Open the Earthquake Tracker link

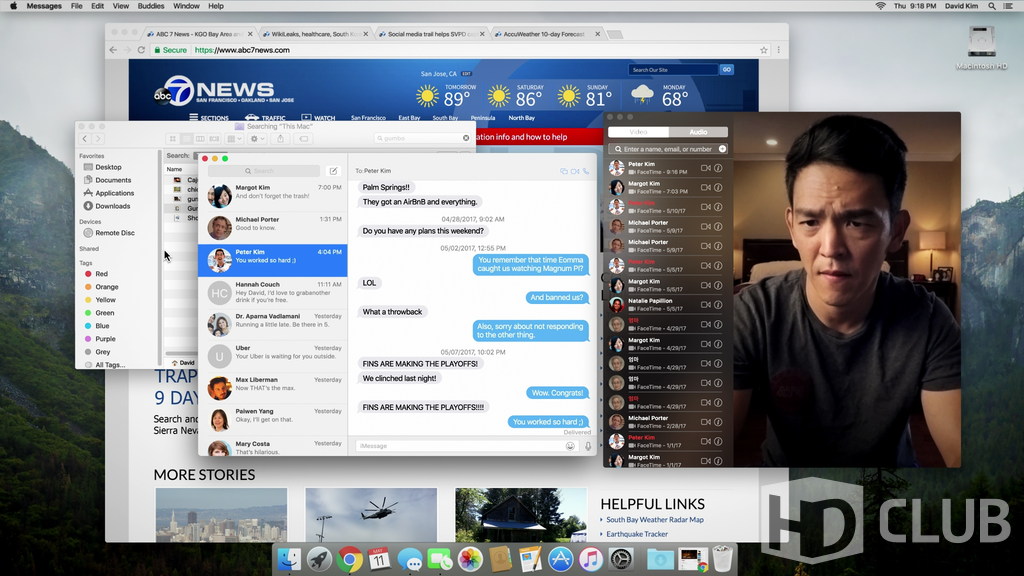637,534
